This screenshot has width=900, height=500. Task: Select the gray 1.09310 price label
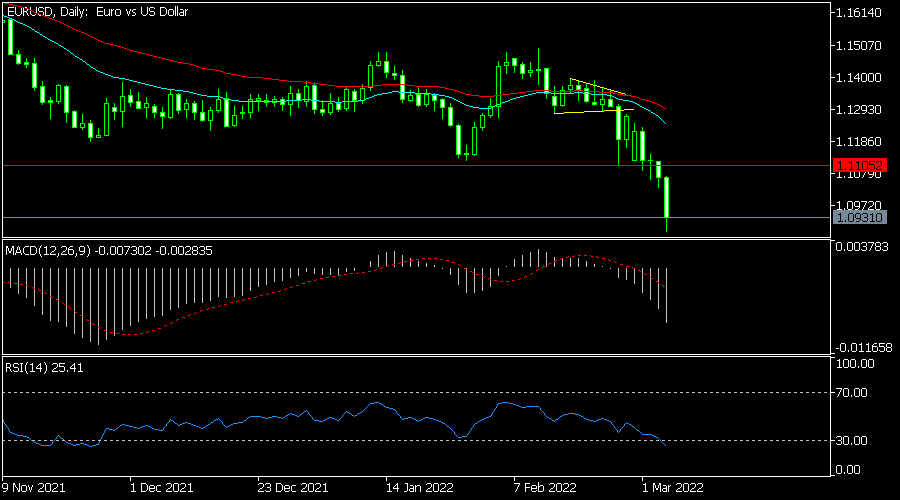point(859,218)
